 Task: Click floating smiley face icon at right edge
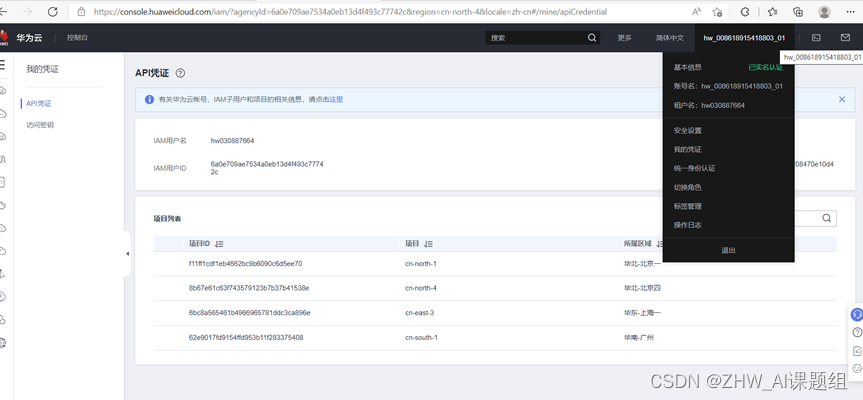tap(857, 368)
